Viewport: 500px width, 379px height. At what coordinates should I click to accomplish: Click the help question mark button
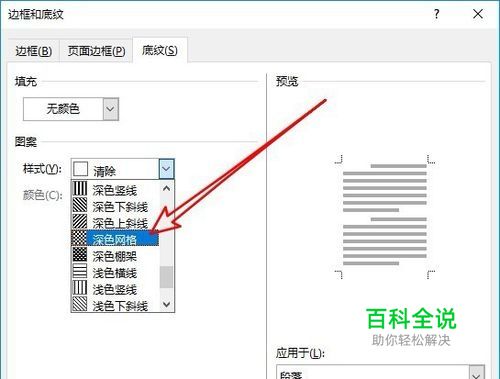pos(436,14)
